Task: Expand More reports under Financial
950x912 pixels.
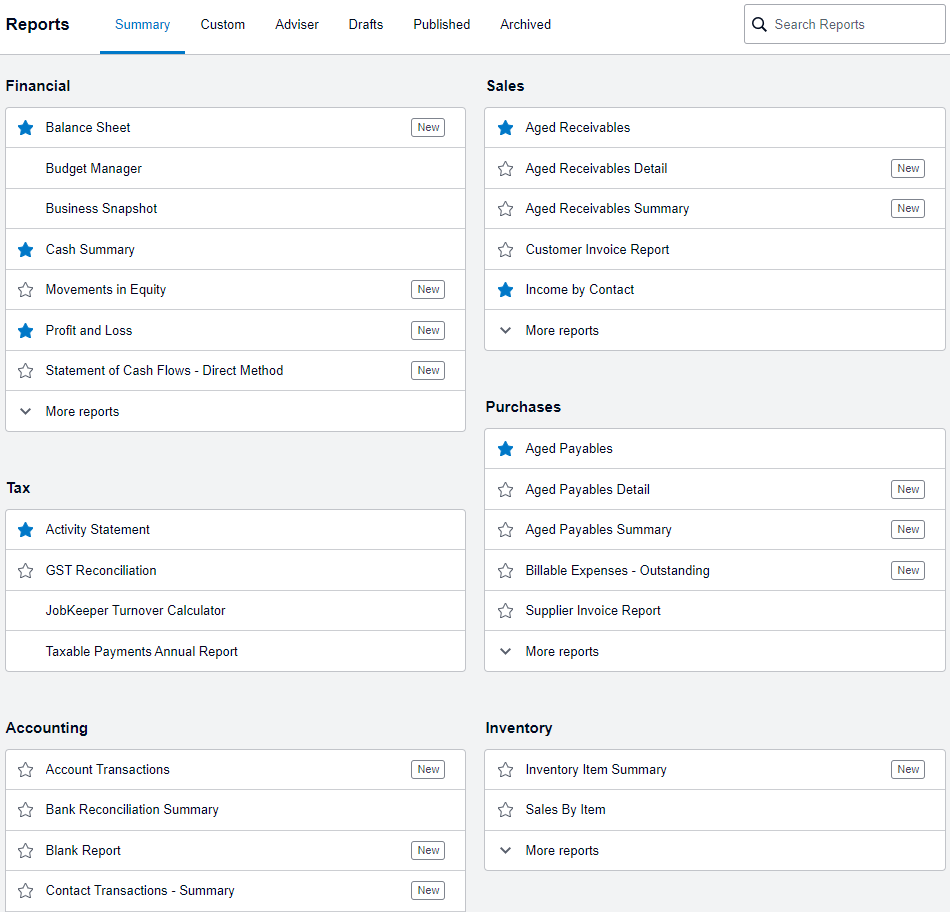Action: 235,411
